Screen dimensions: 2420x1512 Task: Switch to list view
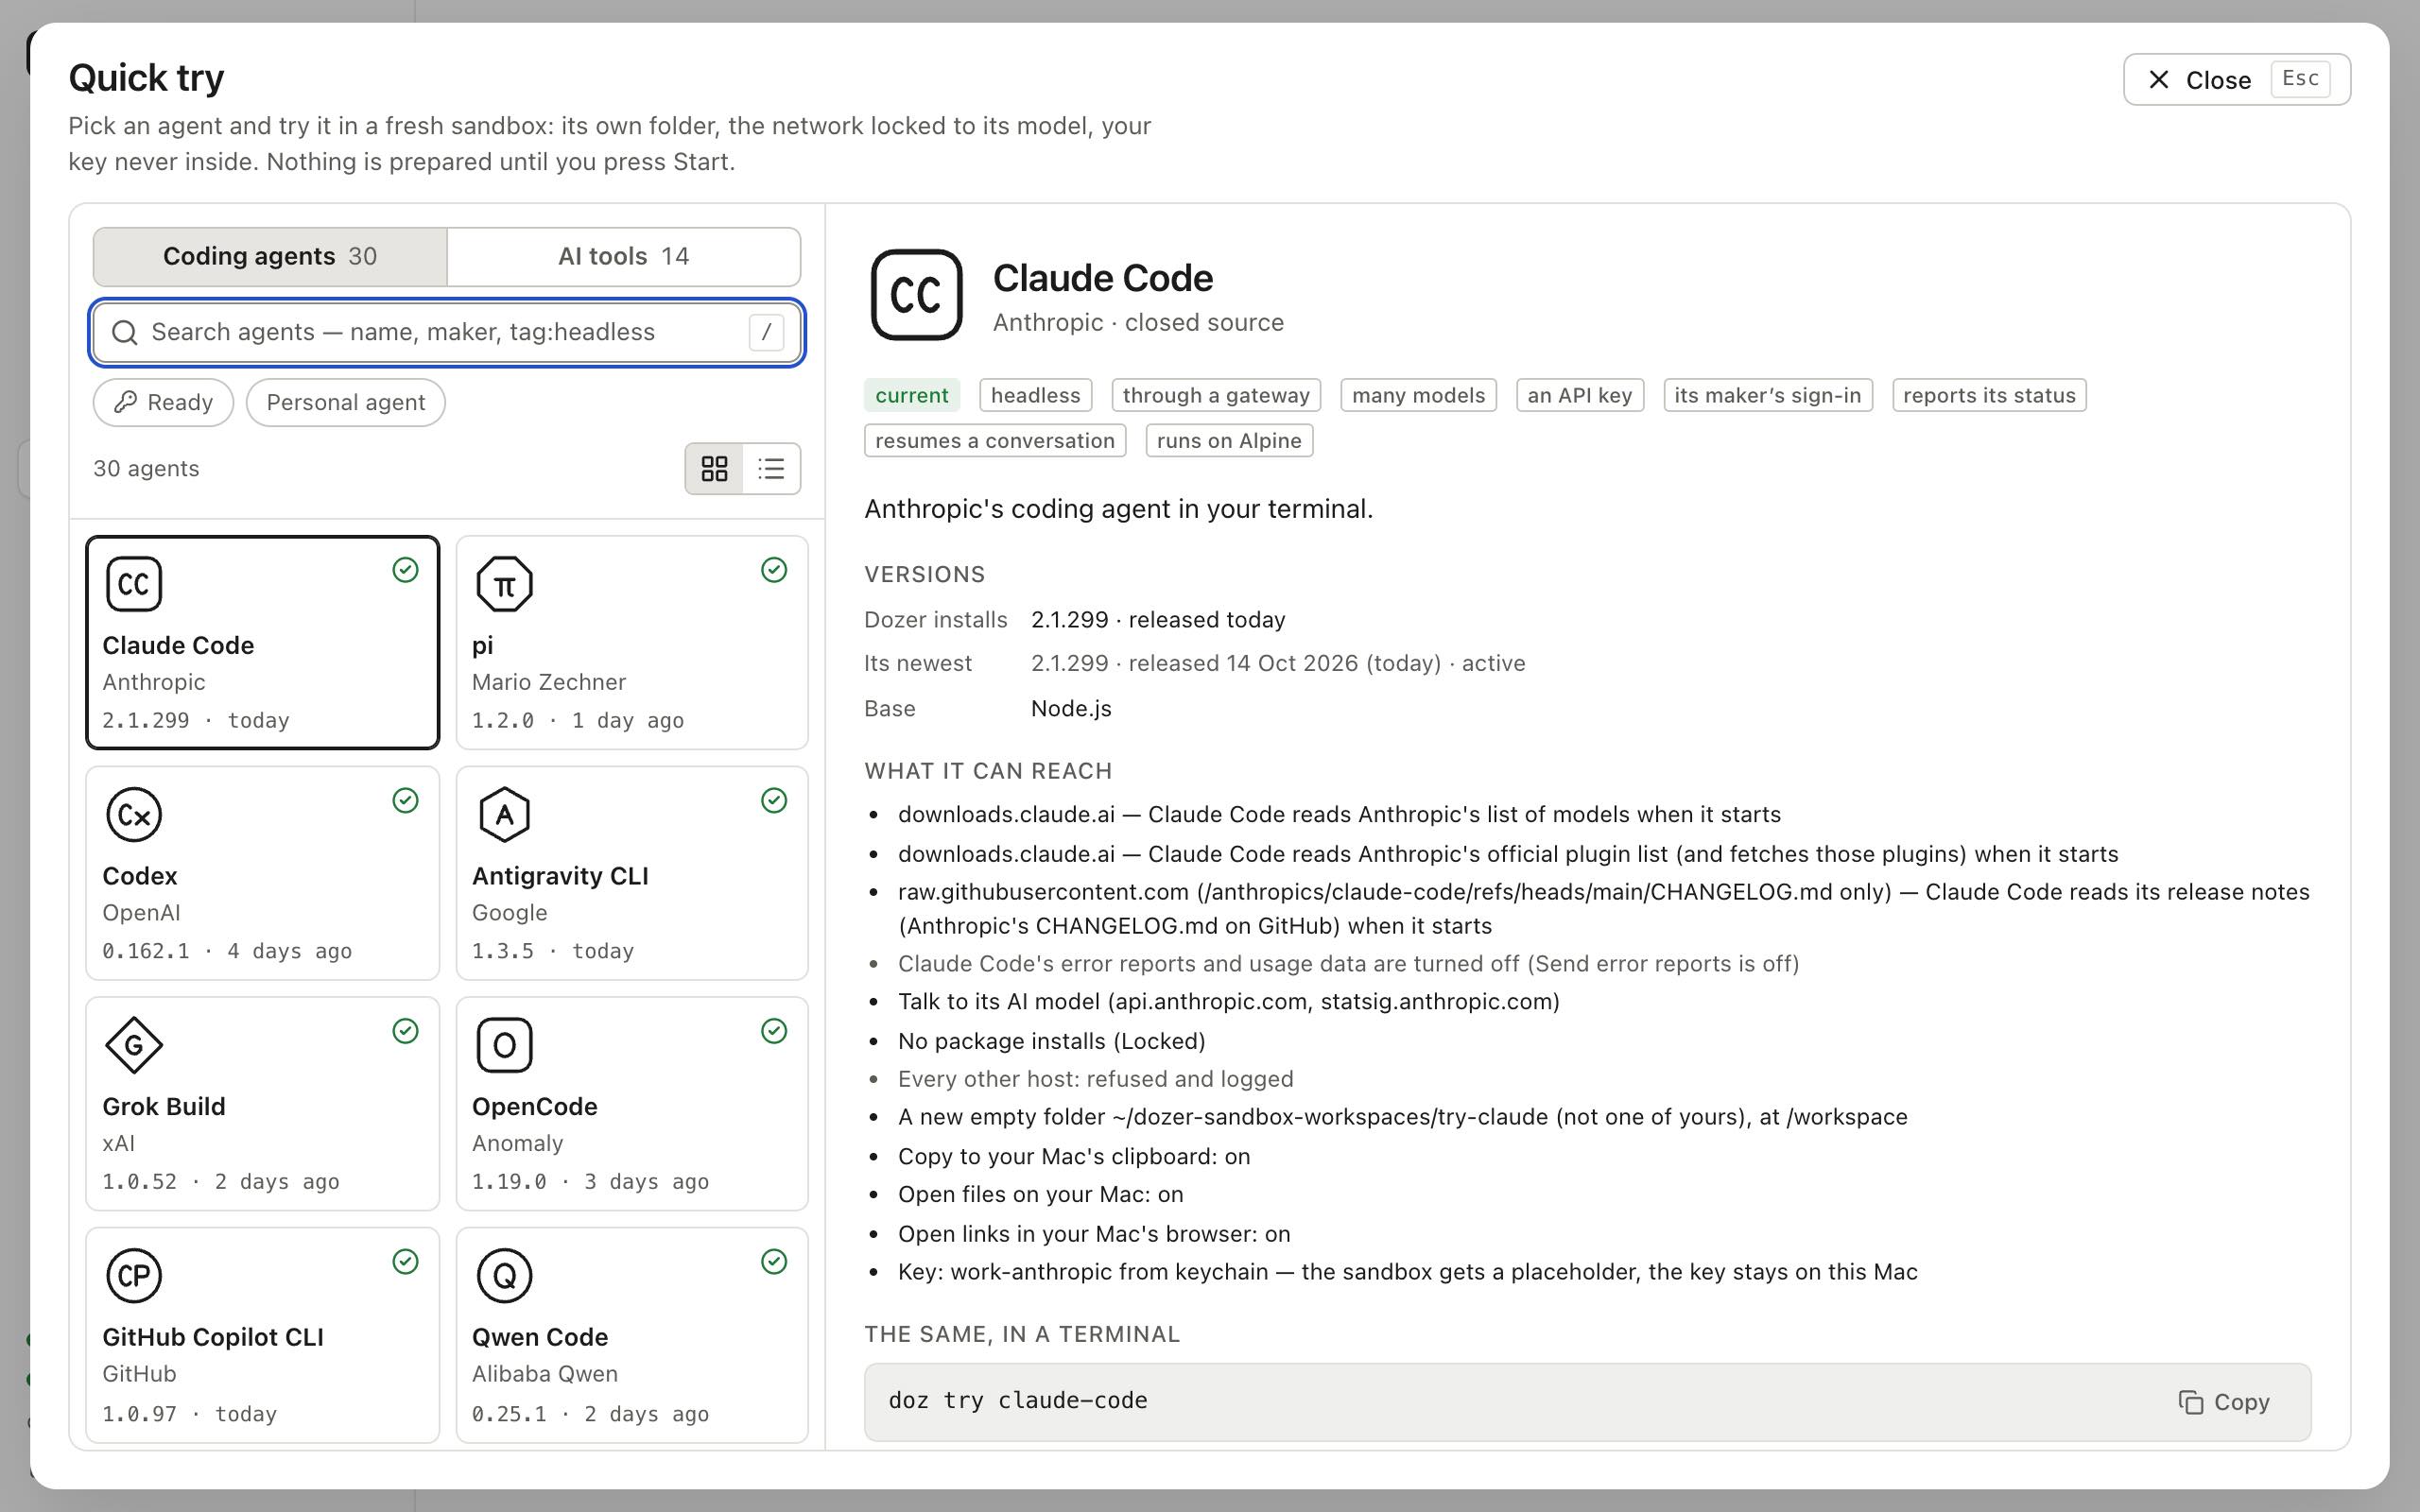[x=771, y=469]
